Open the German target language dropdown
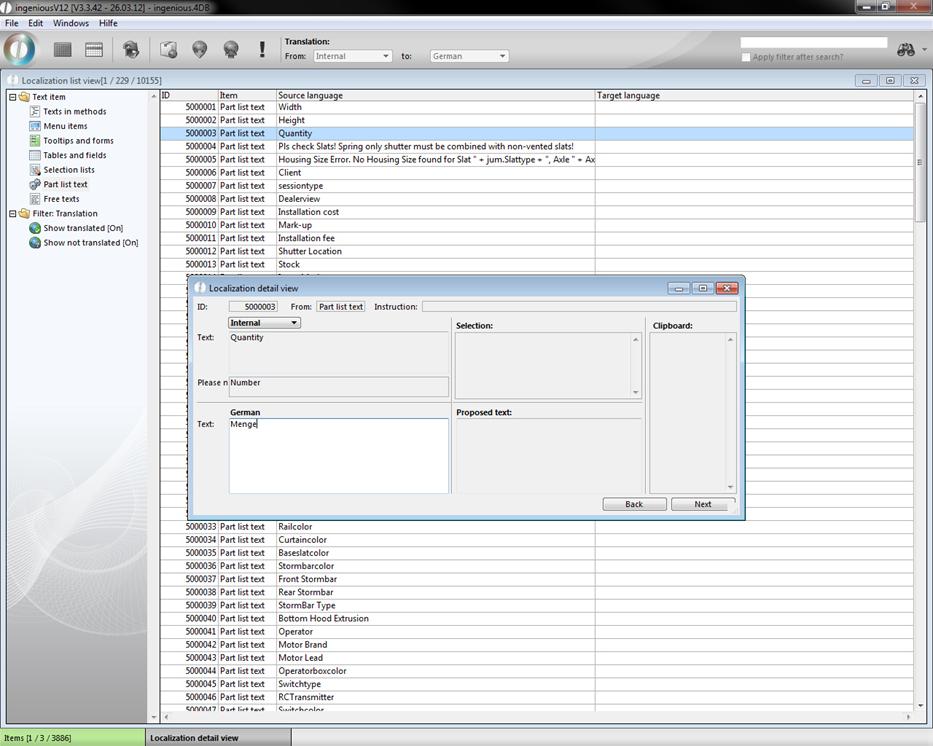Image resolution: width=933 pixels, height=746 pixels. point(469,56)
